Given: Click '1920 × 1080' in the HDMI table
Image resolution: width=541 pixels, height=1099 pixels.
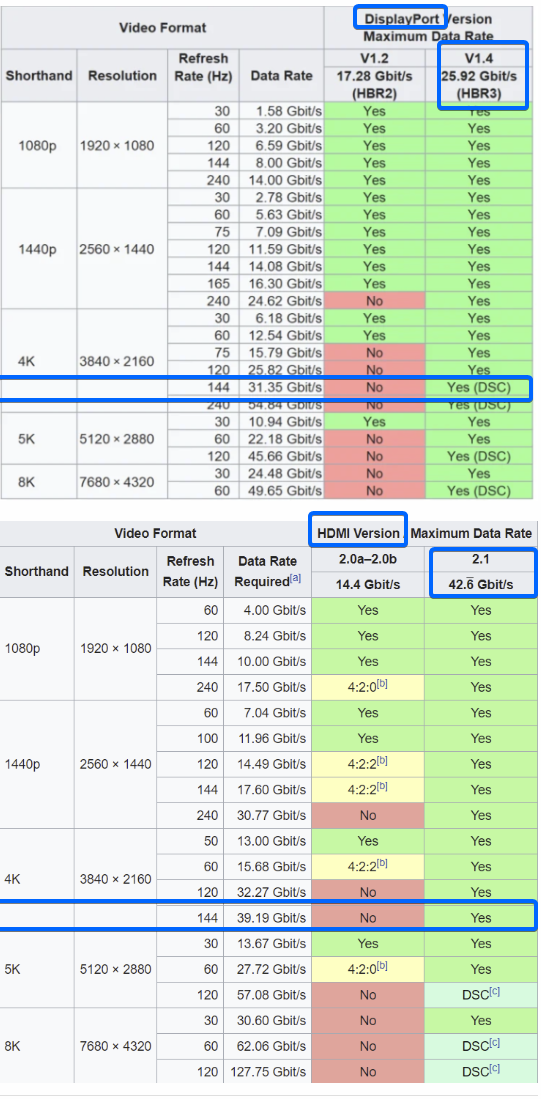Looking at the screenshot, I should (x=116, y=648).
